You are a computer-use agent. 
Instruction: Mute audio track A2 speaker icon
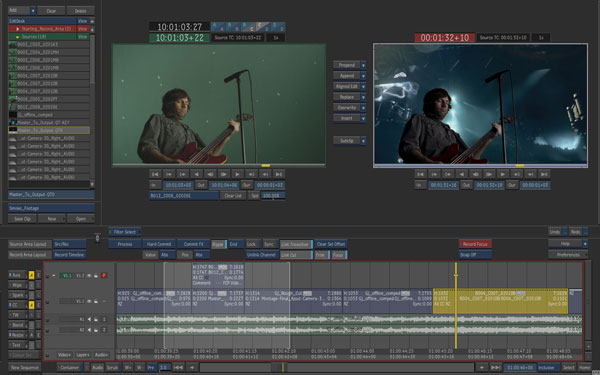coord(89,329)
